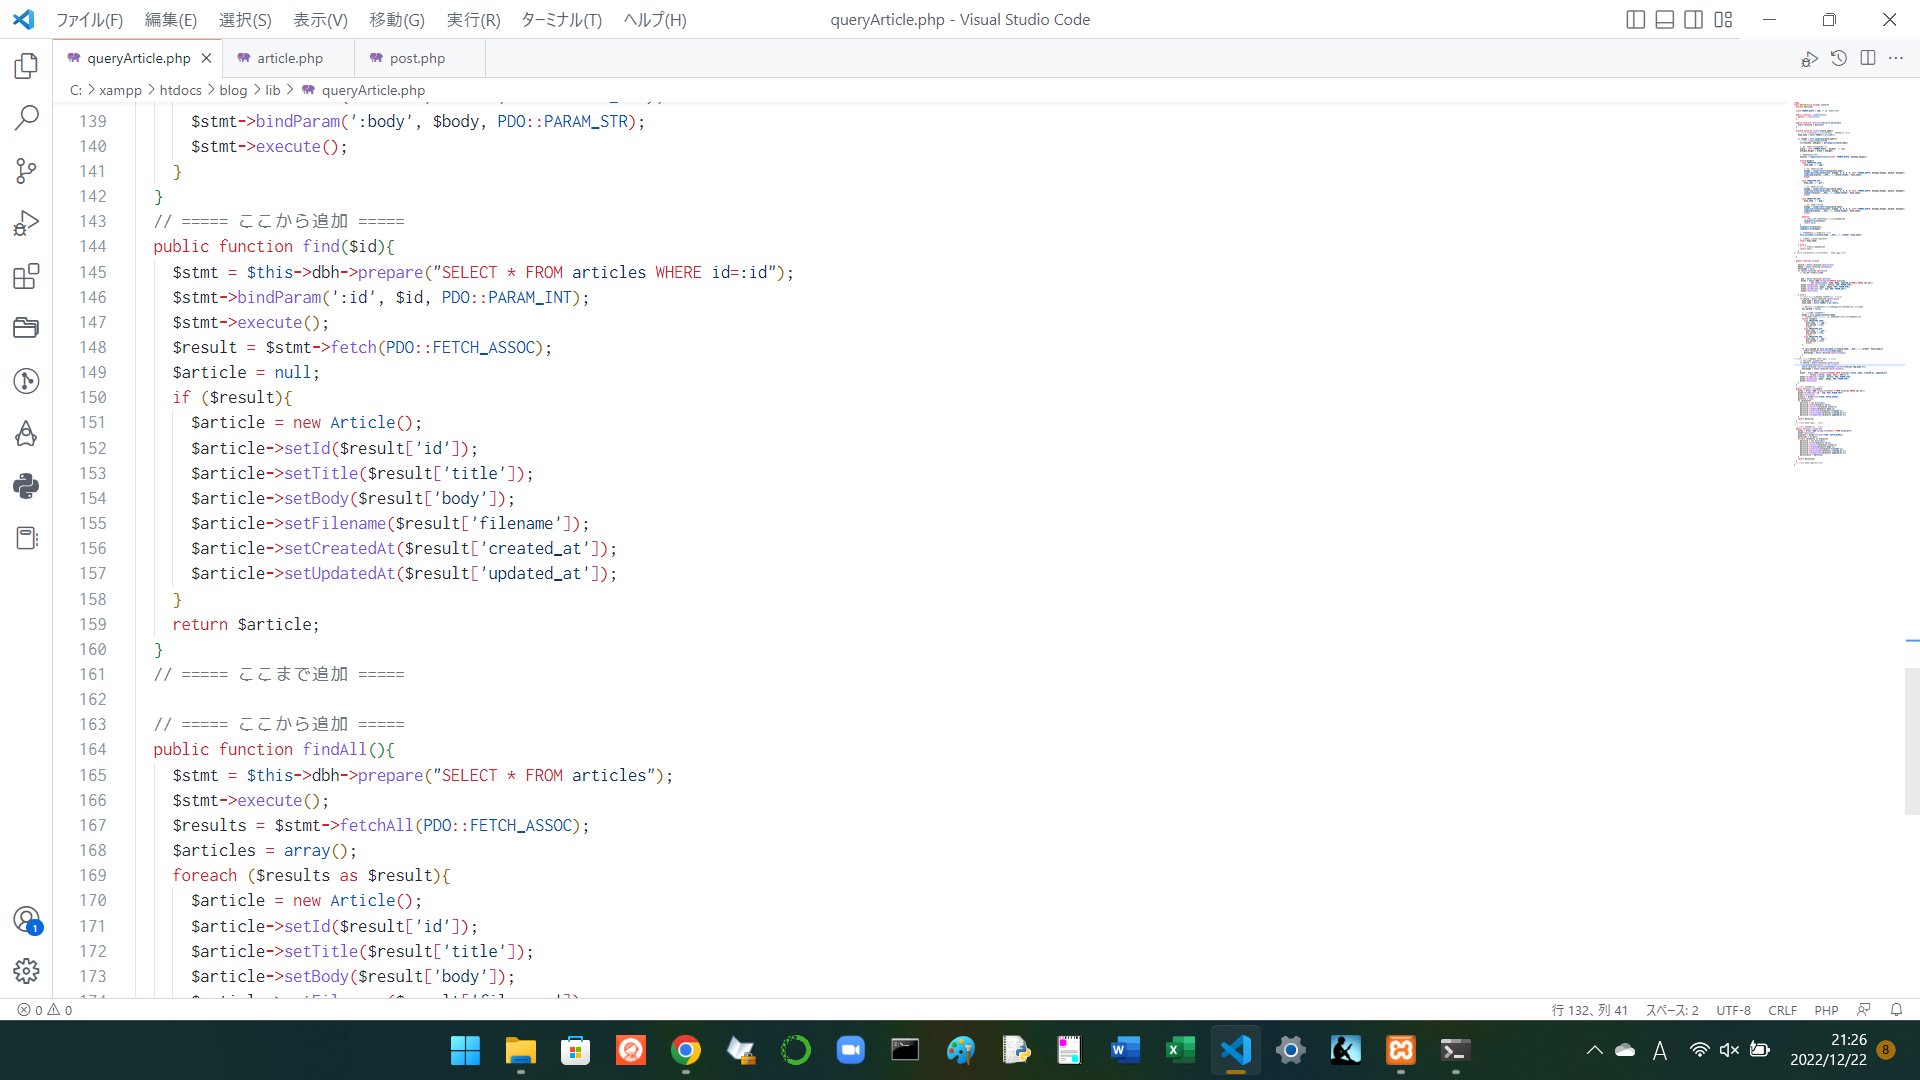Click the notifications bell in the status bar
1920x1080 pixels.
(x=1898, y=1010)
